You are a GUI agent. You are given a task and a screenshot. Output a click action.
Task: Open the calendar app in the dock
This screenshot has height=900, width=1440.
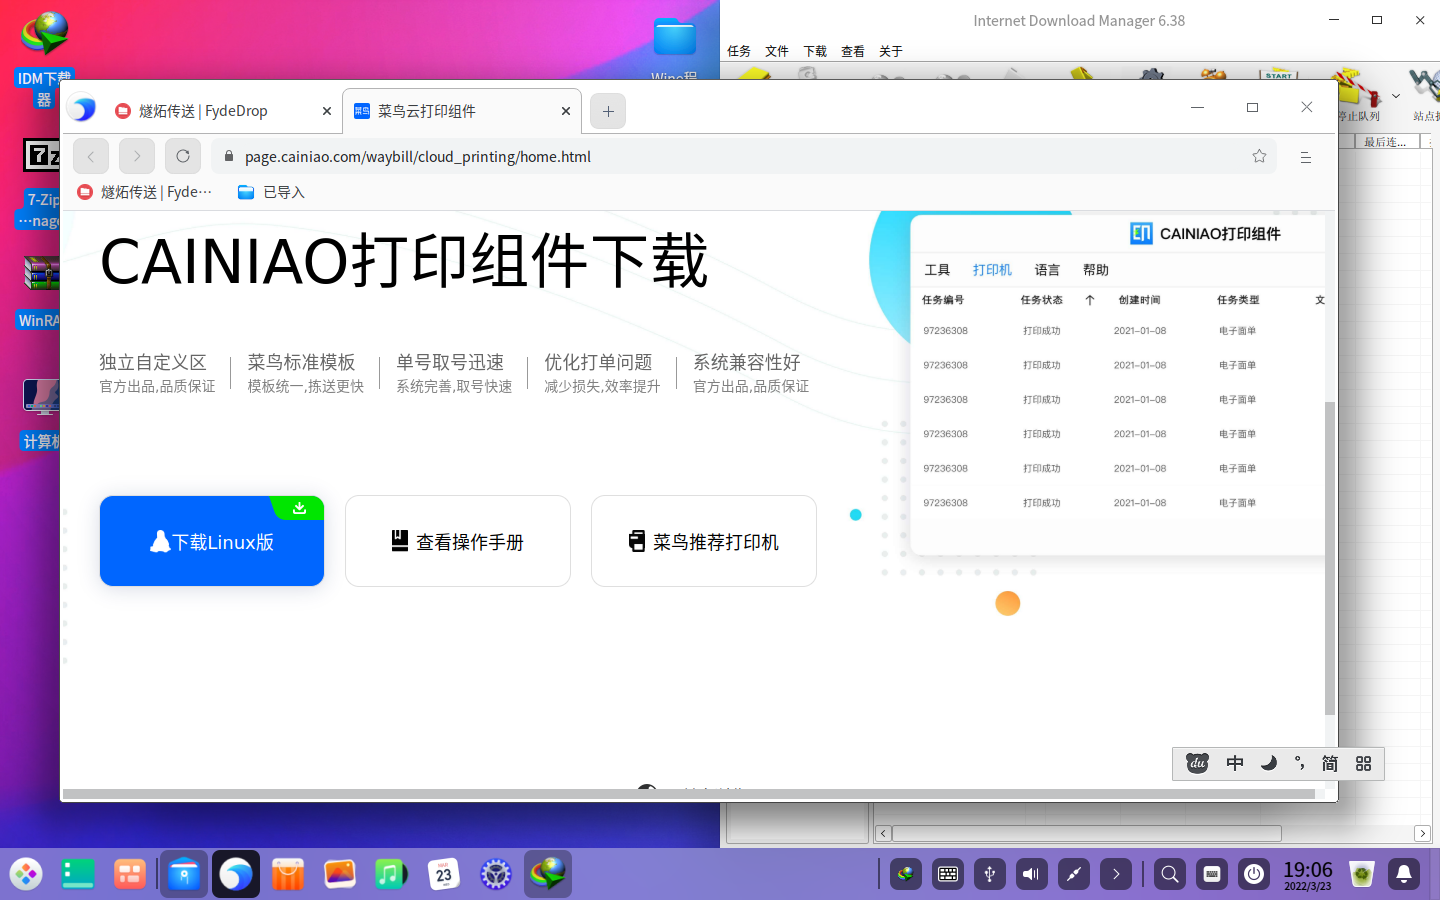click(444, 874)
